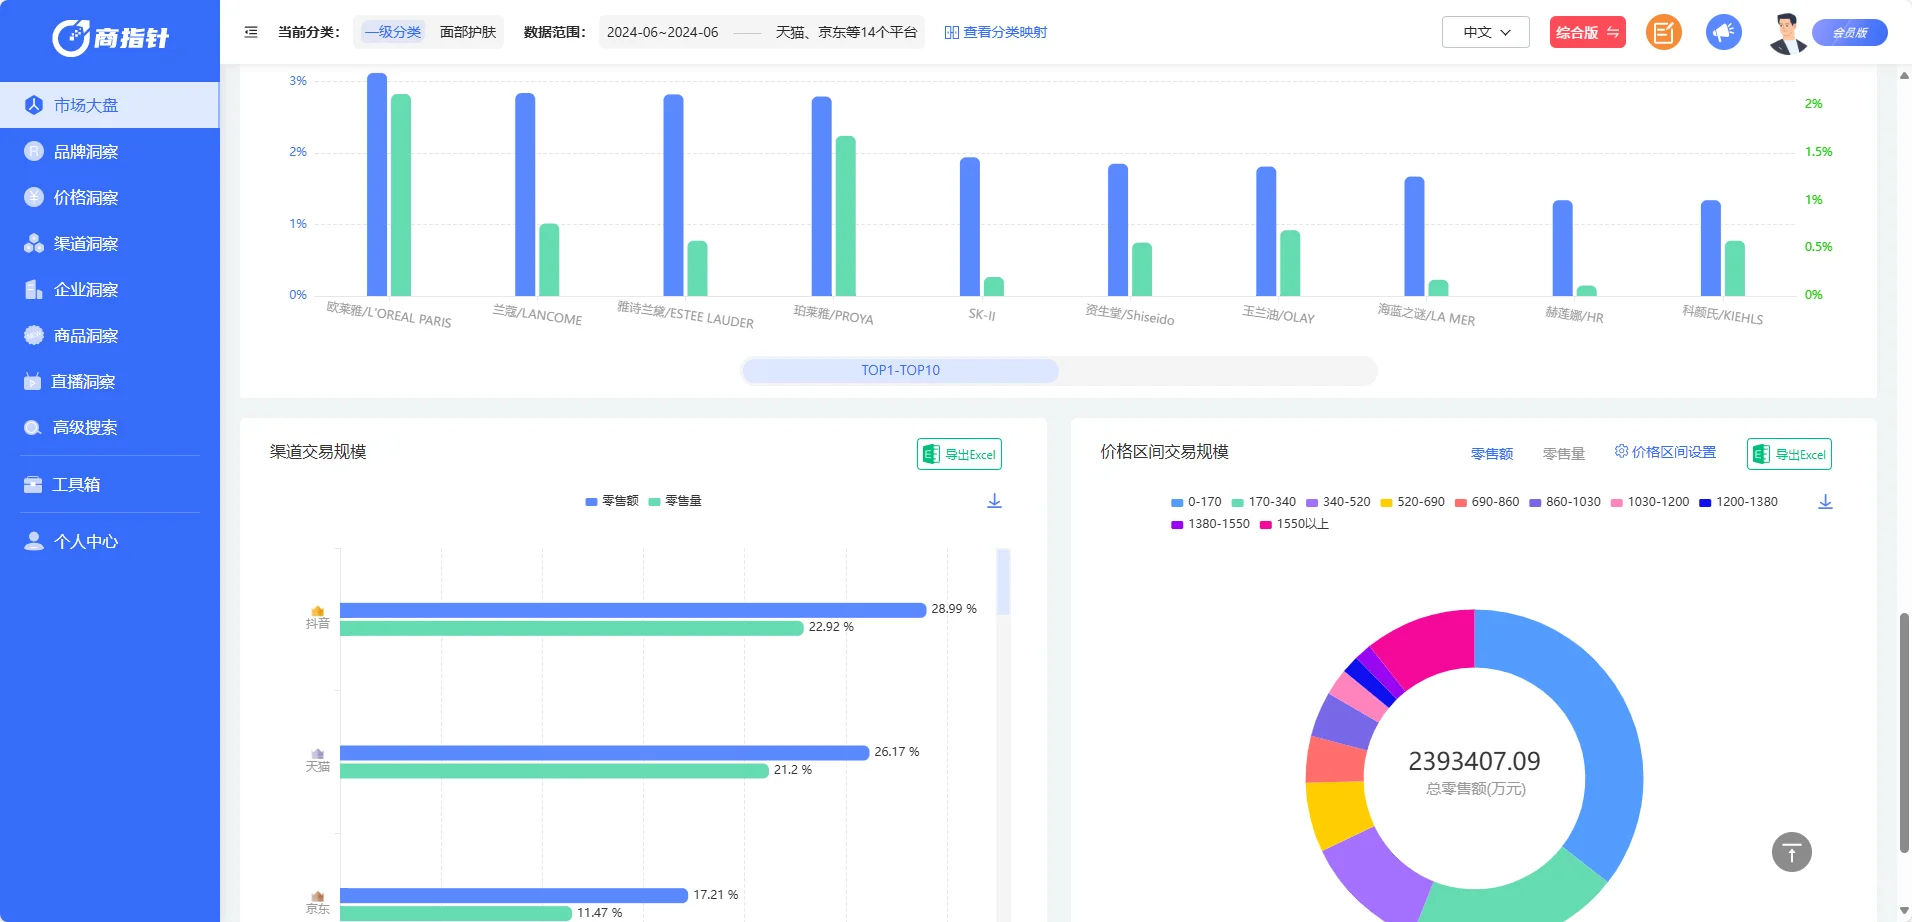Open 价格区间设置 settings link

point(1665,452)
